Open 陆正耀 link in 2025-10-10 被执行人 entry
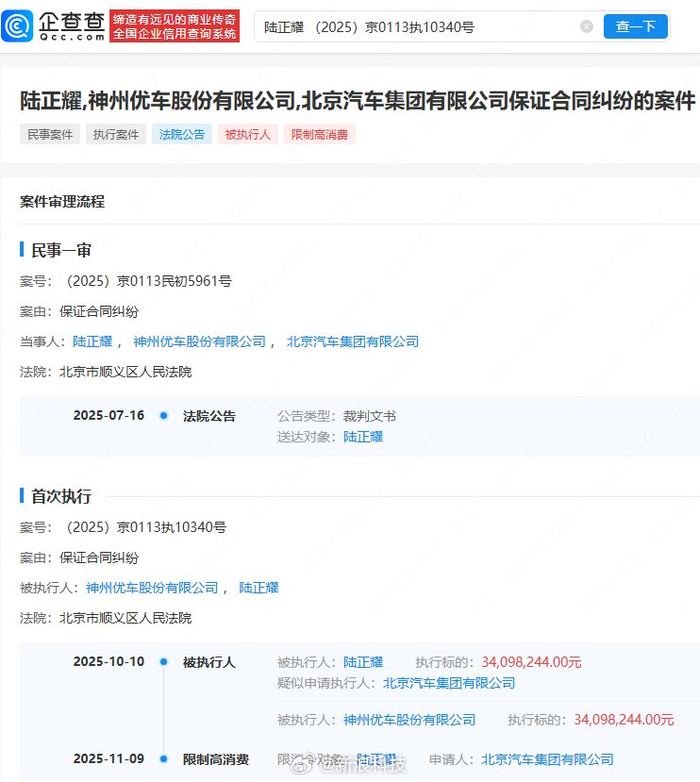Viewport: 700px width, 782px height. pos(363,662)
